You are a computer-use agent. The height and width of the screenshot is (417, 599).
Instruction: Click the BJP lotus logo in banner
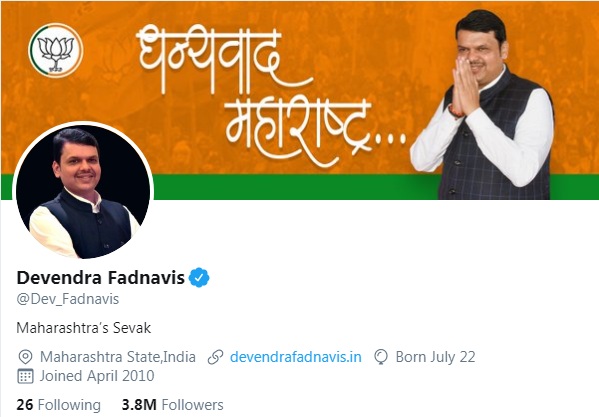56,50
